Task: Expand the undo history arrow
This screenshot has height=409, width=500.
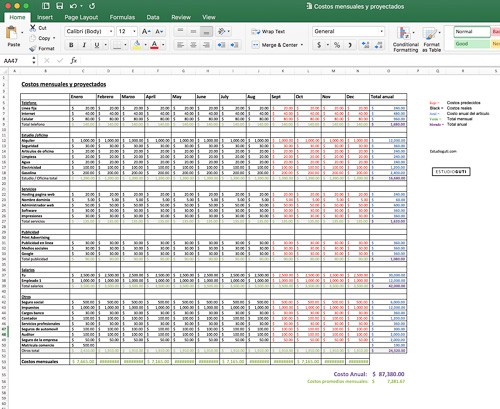Action: point(81,6)
